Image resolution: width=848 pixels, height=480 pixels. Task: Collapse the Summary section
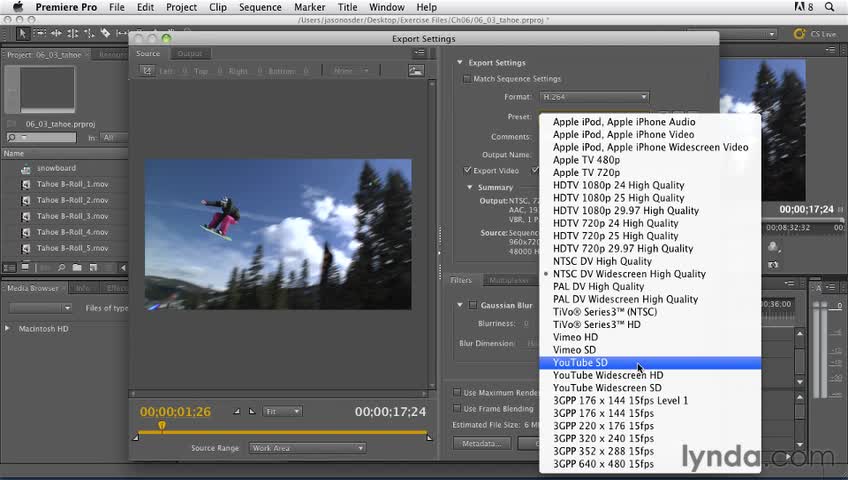tap(469, 188)
